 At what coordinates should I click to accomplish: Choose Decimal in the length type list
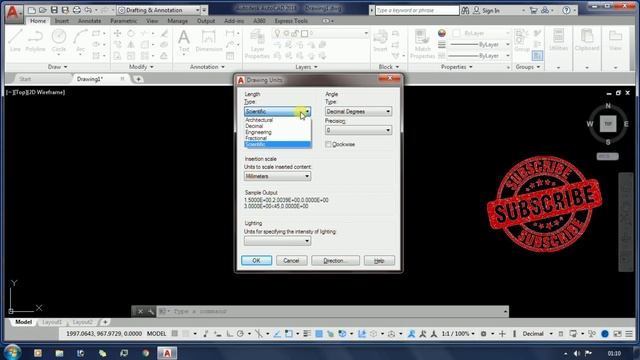pyautogui.click(x=278, y=126)
